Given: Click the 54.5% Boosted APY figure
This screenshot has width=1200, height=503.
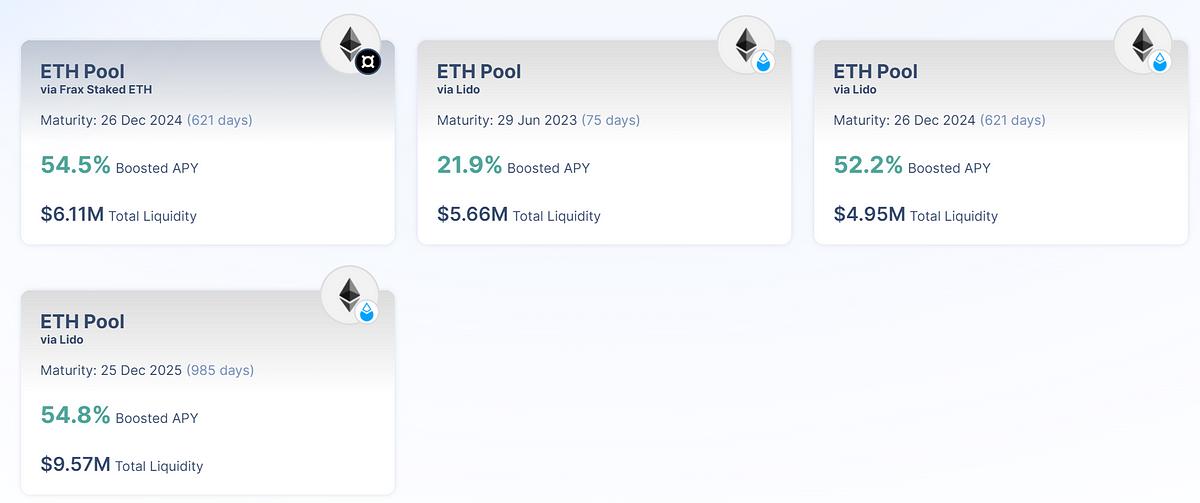Looking at the screenshot, I should click(75, 165).
